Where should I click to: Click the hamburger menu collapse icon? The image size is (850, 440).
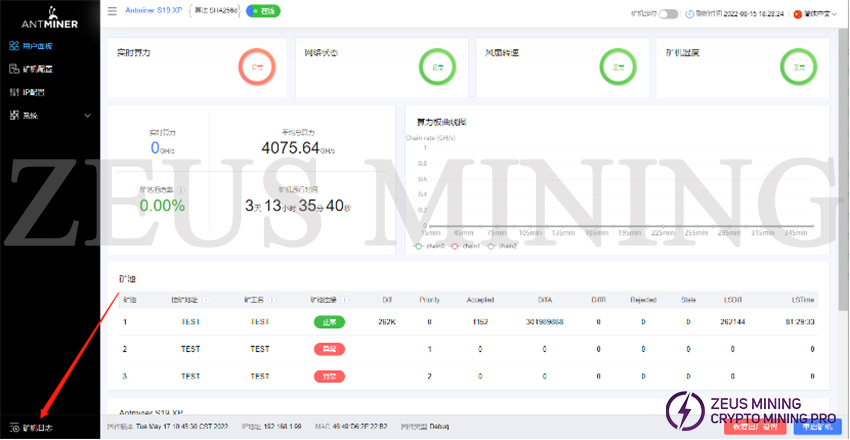click(x=109, y=12)
